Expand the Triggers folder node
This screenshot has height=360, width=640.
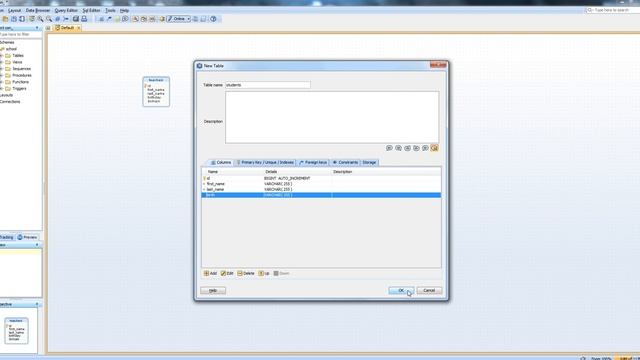click(x=2, y=88)
